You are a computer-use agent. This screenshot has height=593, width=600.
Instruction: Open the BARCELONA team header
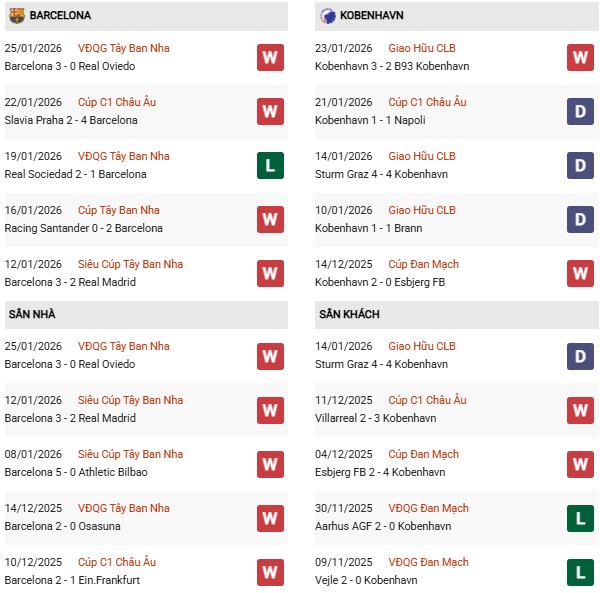click(x=62, y=16)
